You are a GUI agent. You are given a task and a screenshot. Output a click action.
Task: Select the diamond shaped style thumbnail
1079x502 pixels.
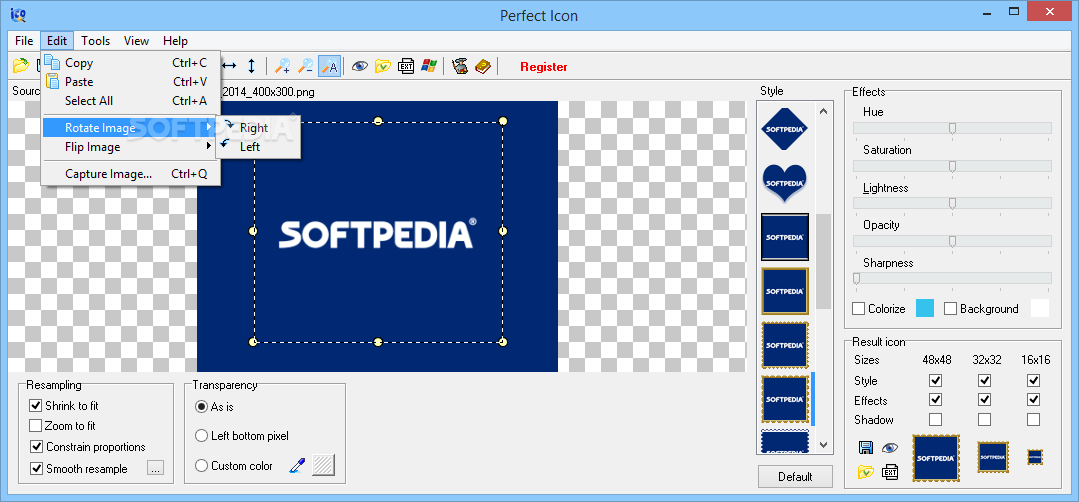tap(785, 129)
